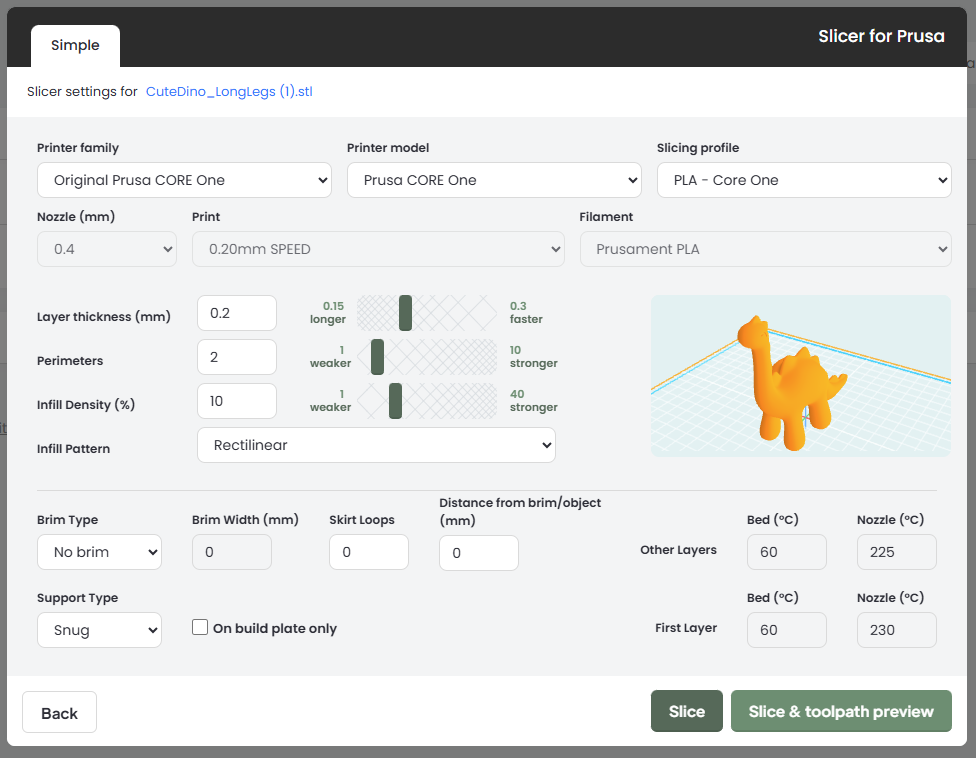Click the Skirt Loops input field

tap(368, 552)
